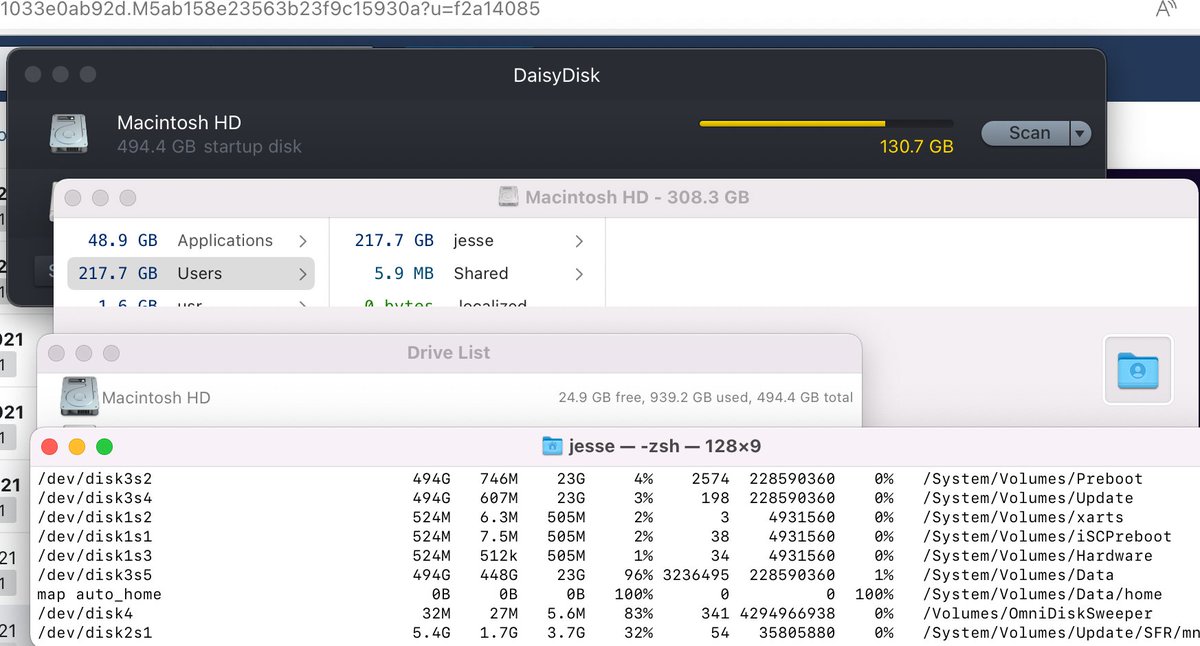Viewport: 1200px width, 646px height.
Task: Click the /System/Volumes/Preboot path text
Action: coord(1033,478)
